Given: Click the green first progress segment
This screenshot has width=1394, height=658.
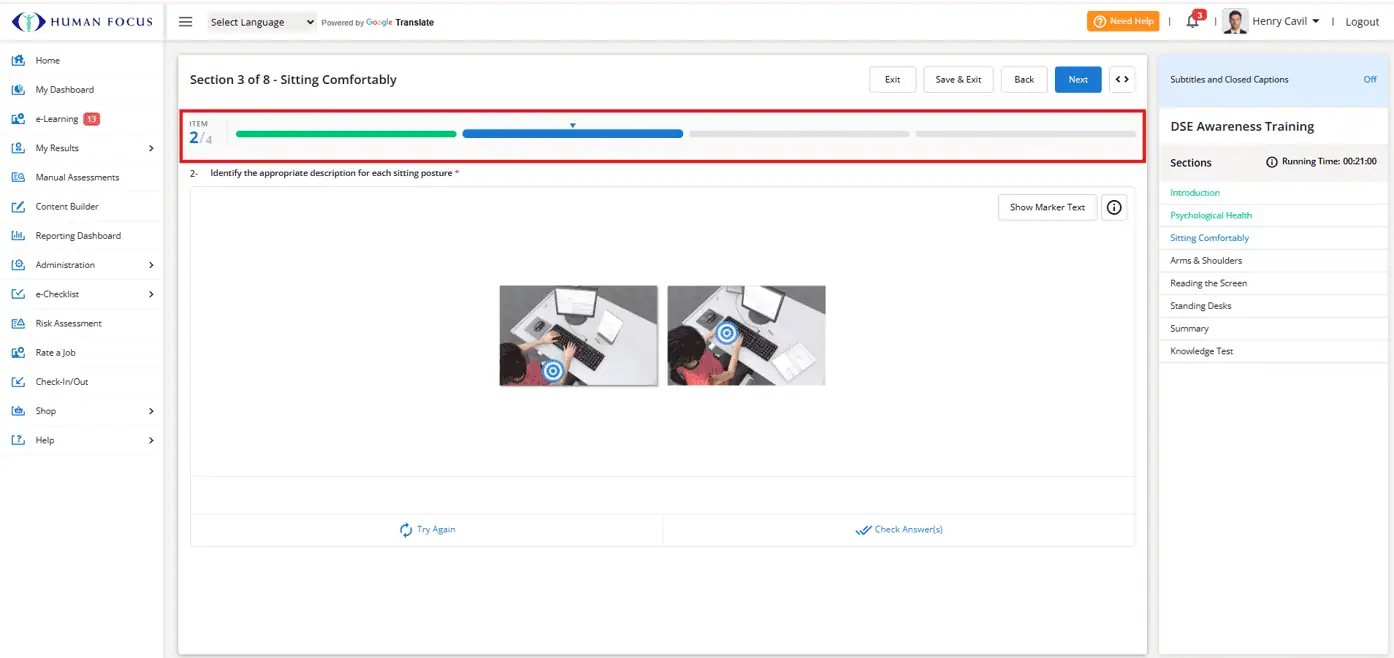Looking at the screenshot, I should [346, 134].
